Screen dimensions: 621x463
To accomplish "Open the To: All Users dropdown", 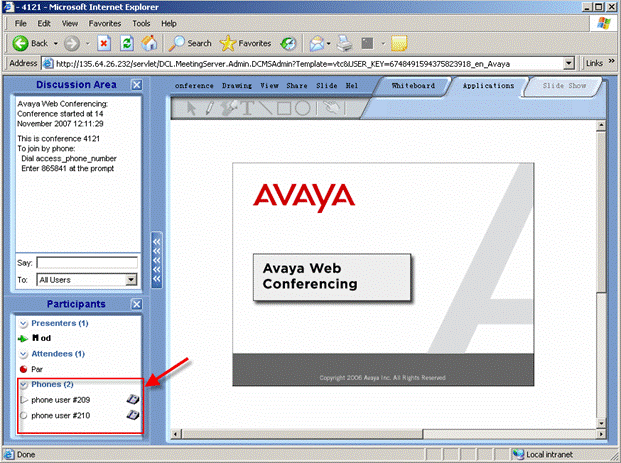I will coord(131,280).
